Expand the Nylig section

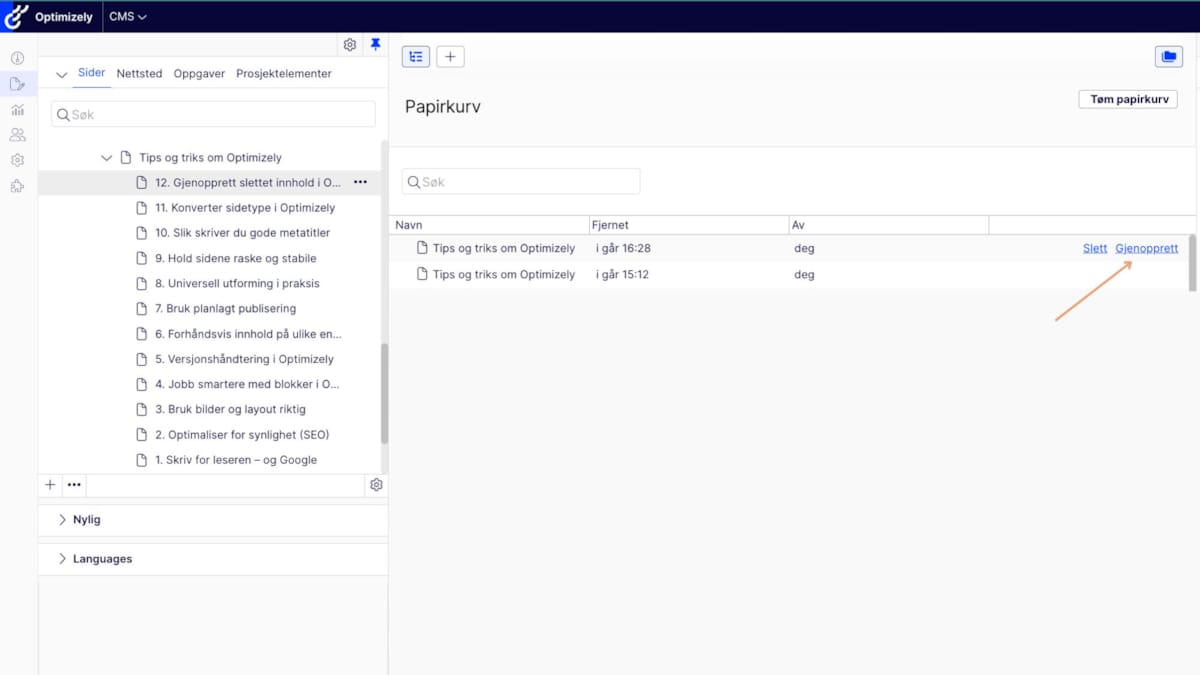62,520
